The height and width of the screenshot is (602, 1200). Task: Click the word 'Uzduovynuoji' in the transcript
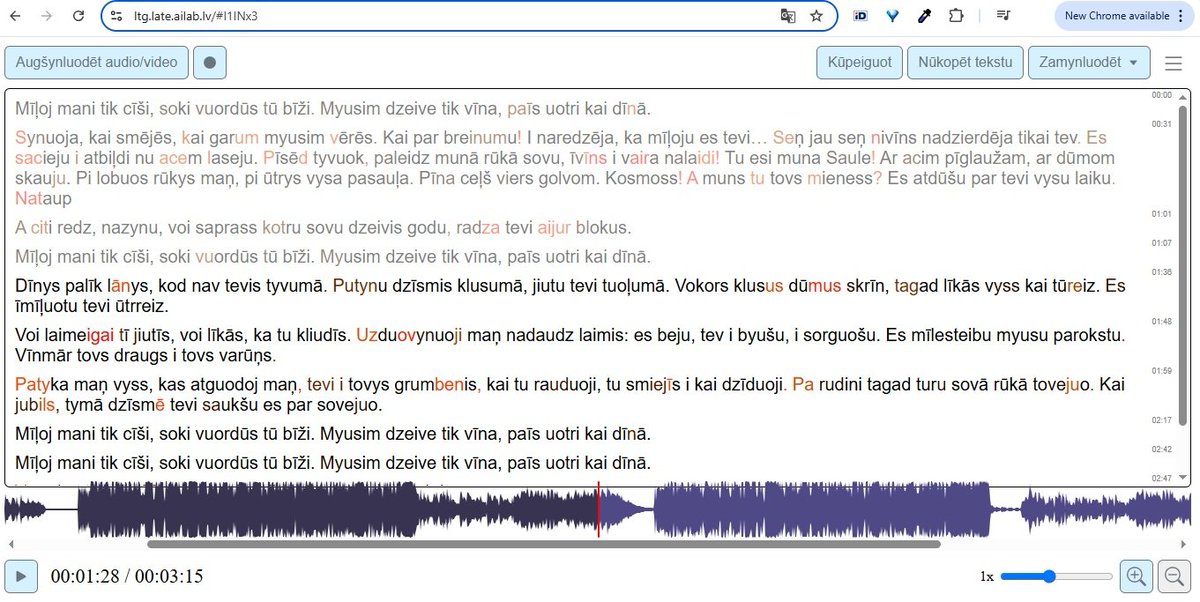[409, 335]
